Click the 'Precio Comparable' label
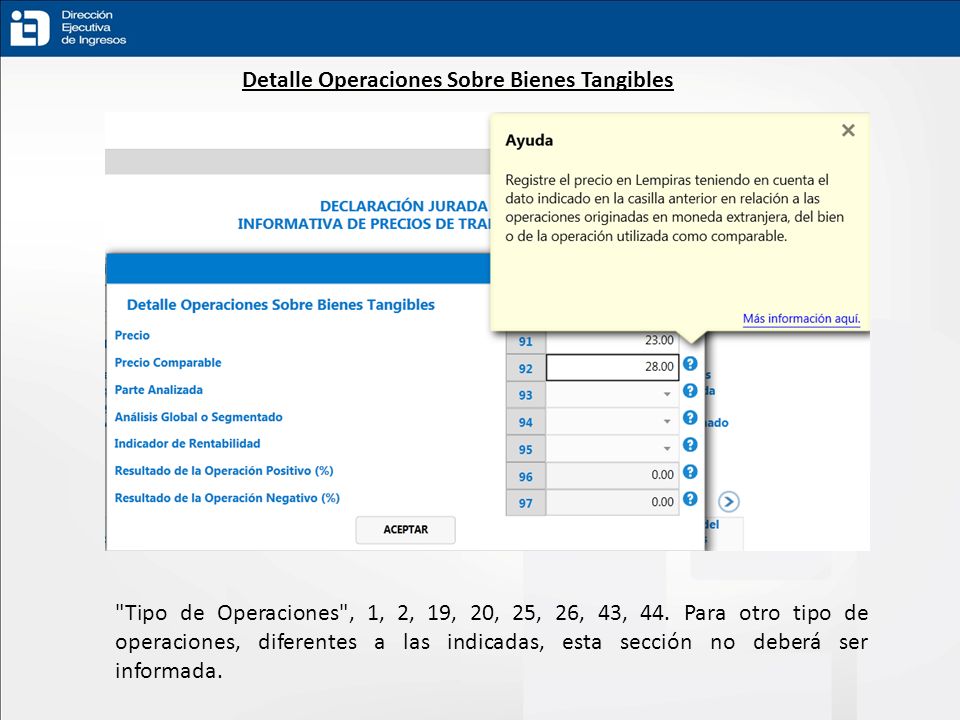The width and height of the screenshot is (960, 720). (x=168, y=362)
